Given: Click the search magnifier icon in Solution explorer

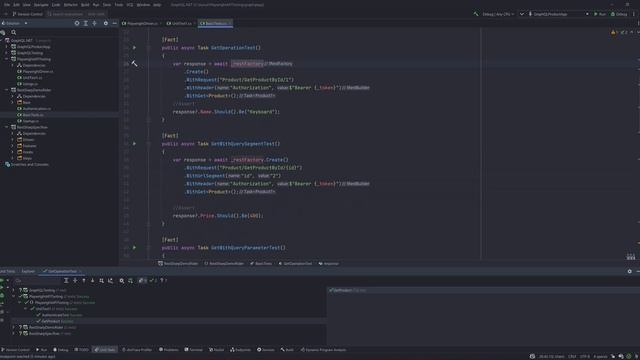Looking at the screenshot, I should [x=14, y=32].
